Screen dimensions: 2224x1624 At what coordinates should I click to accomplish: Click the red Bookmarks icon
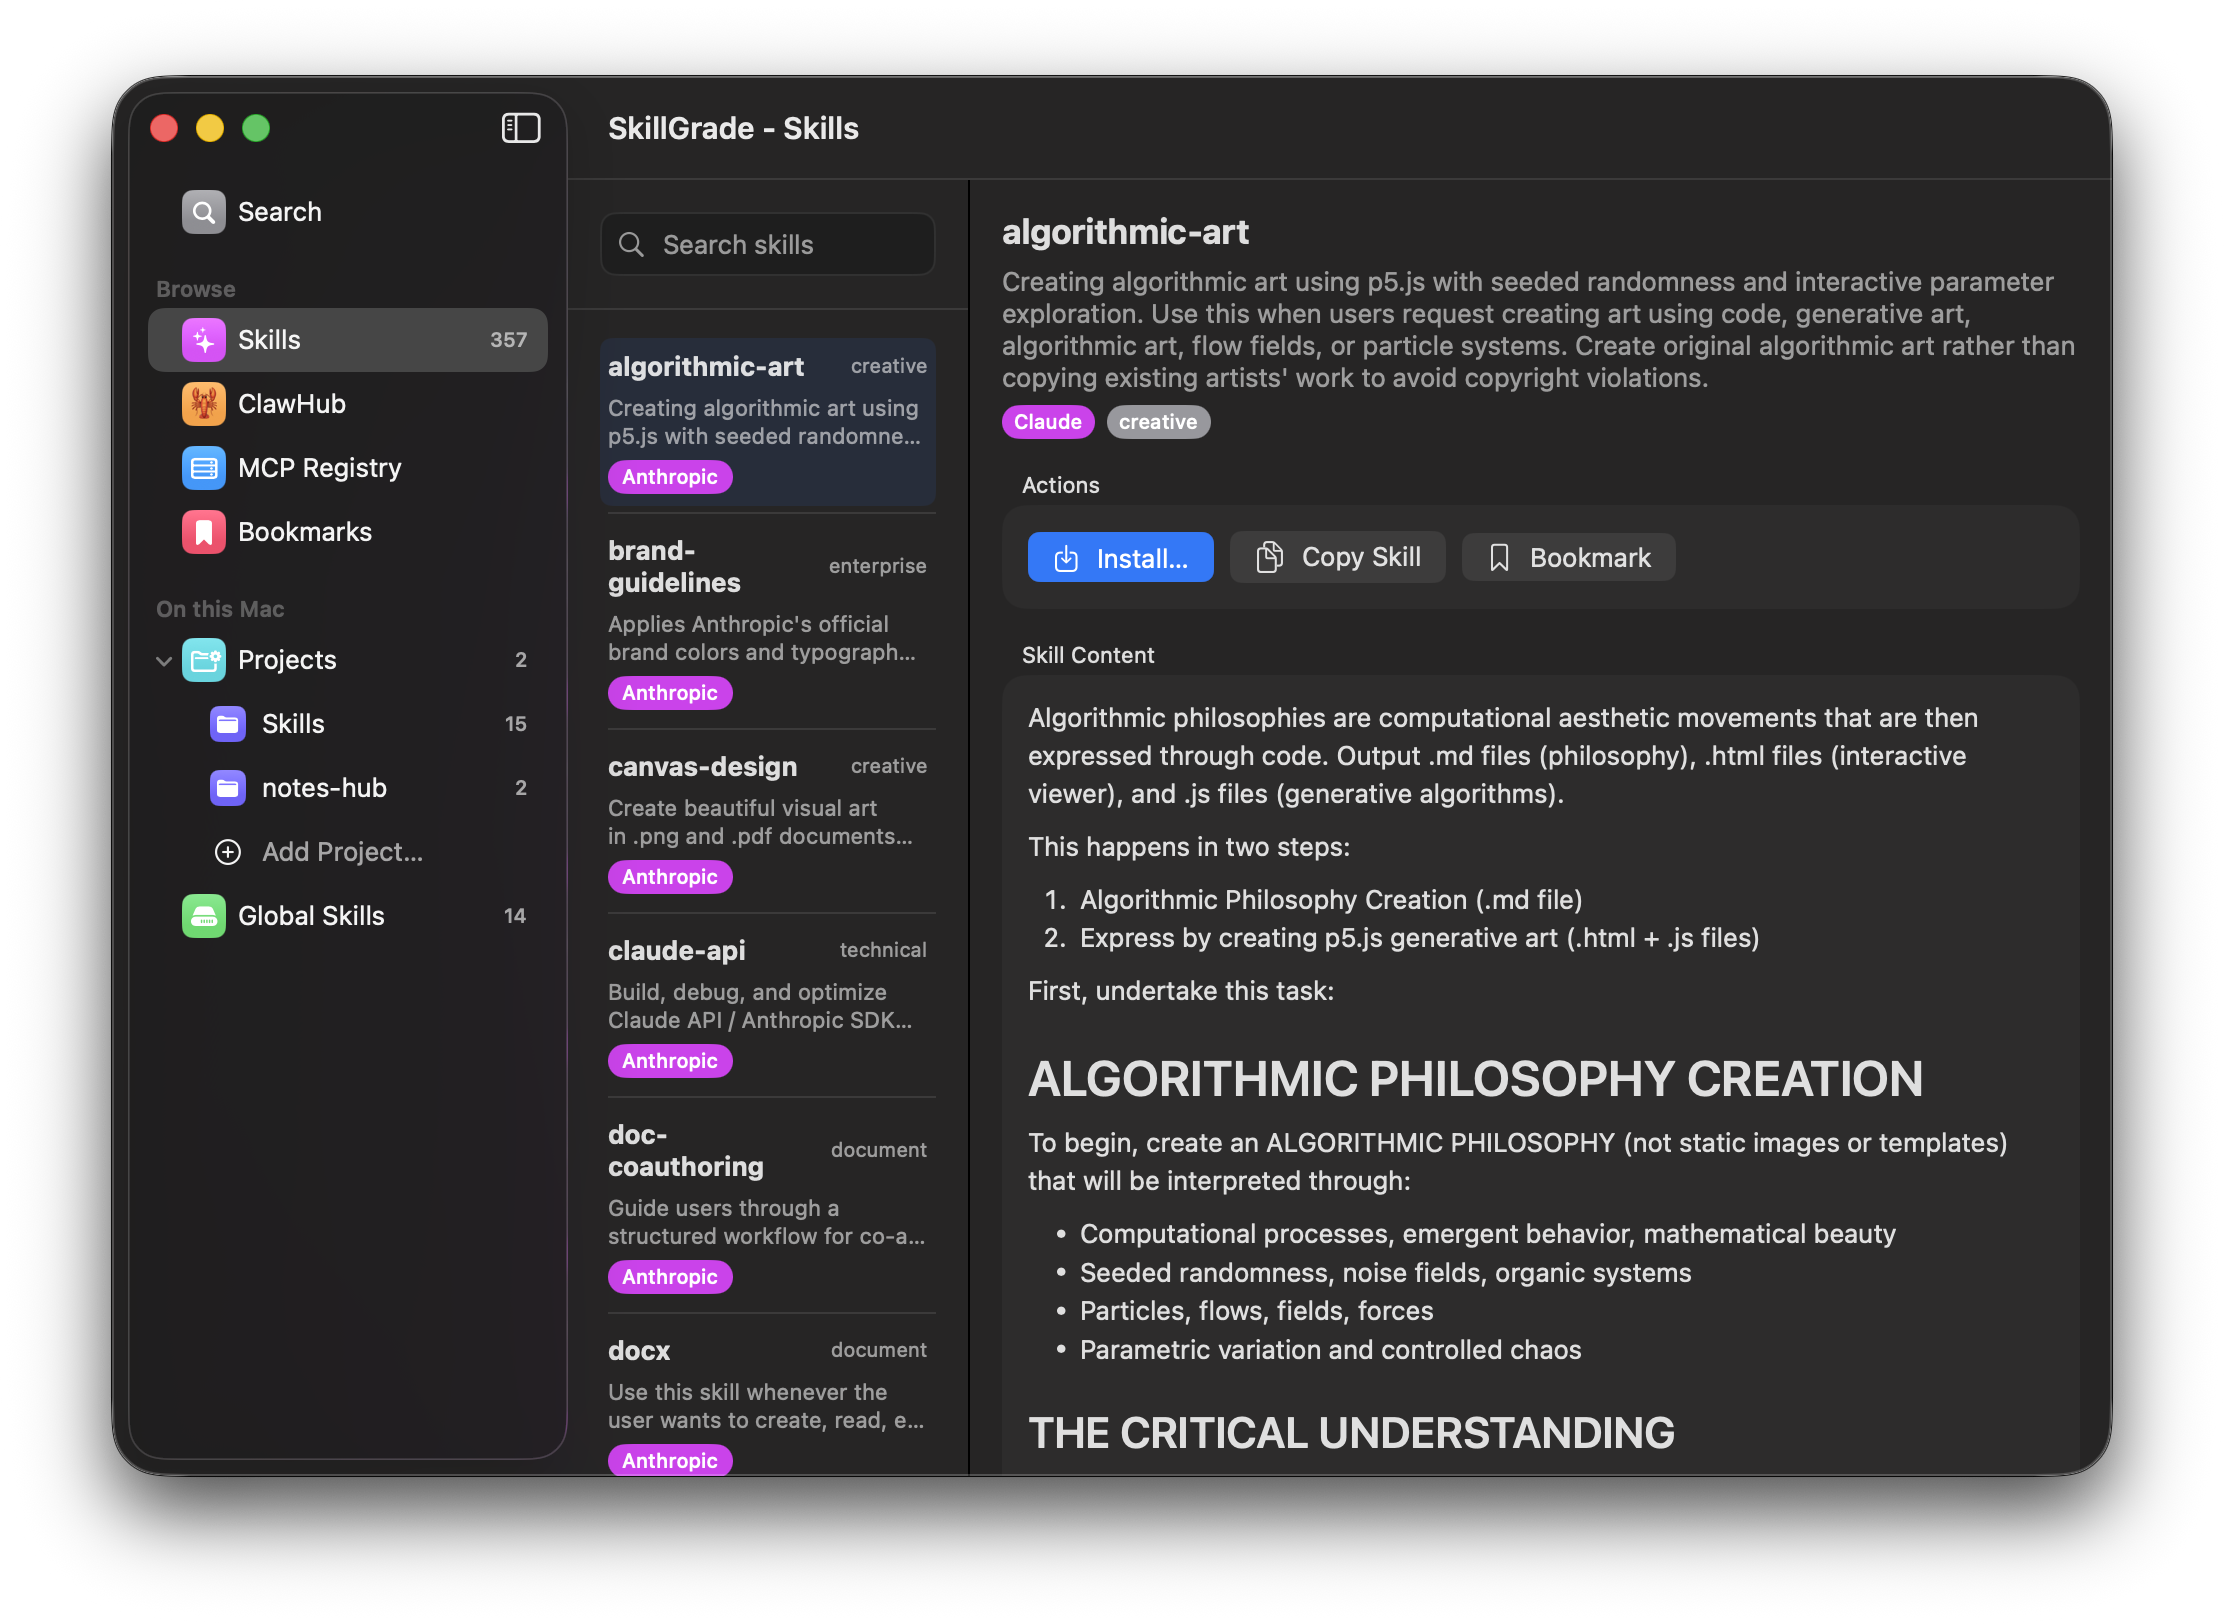(204, 532)
